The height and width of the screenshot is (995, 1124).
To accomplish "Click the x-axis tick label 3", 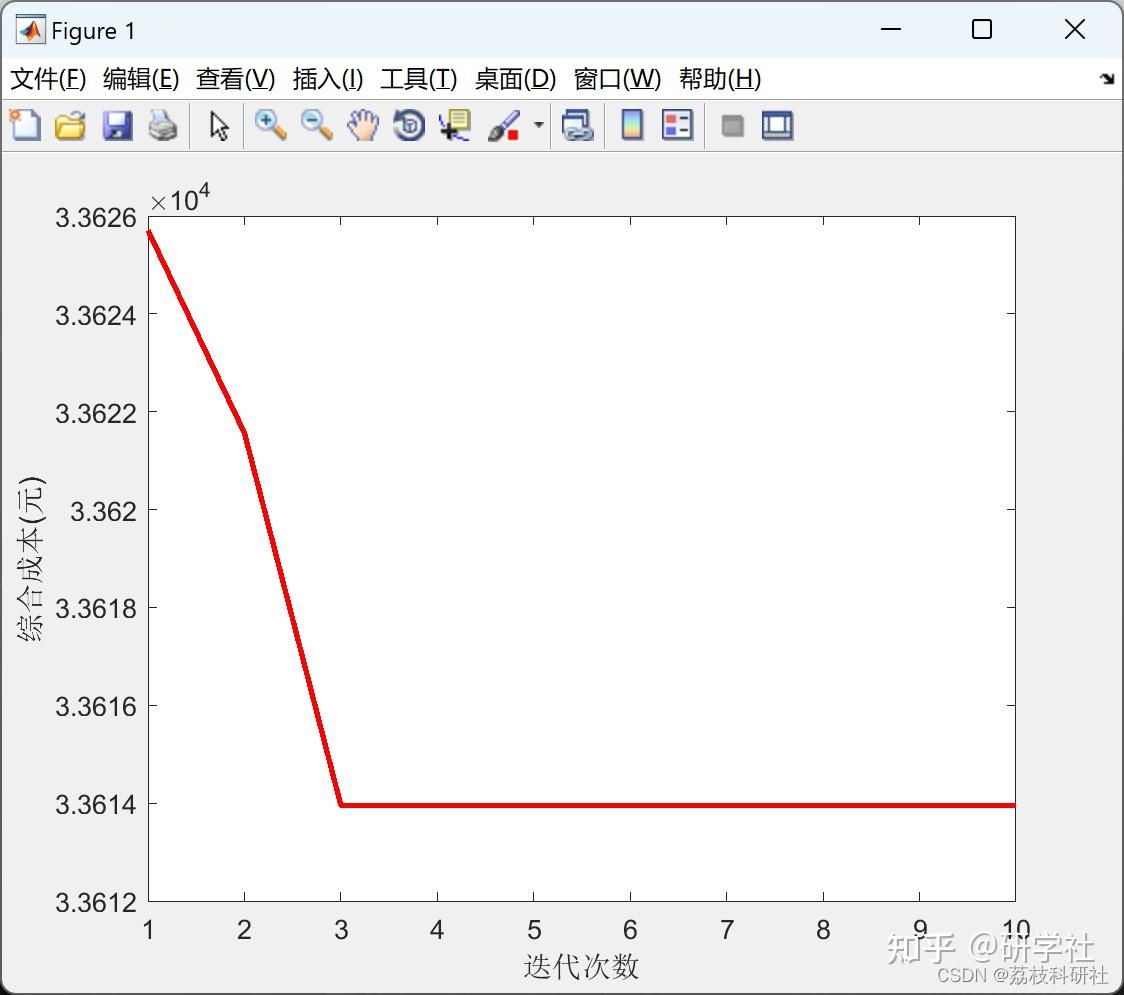I will pyautogui.click(x=341, y=930).
